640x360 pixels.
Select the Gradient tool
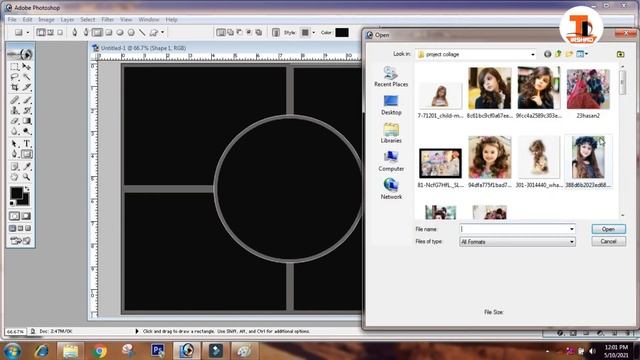click(x=27, y=121)
